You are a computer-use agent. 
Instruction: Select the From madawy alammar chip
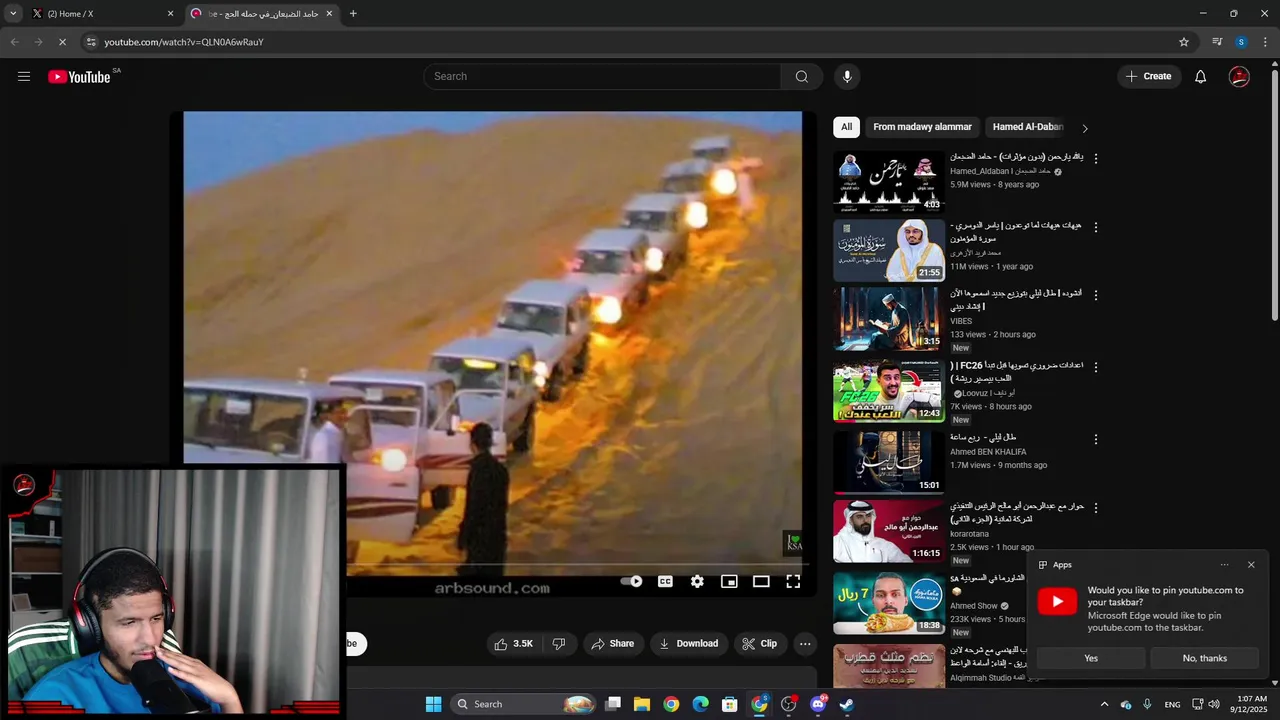(x=922, y=127)
